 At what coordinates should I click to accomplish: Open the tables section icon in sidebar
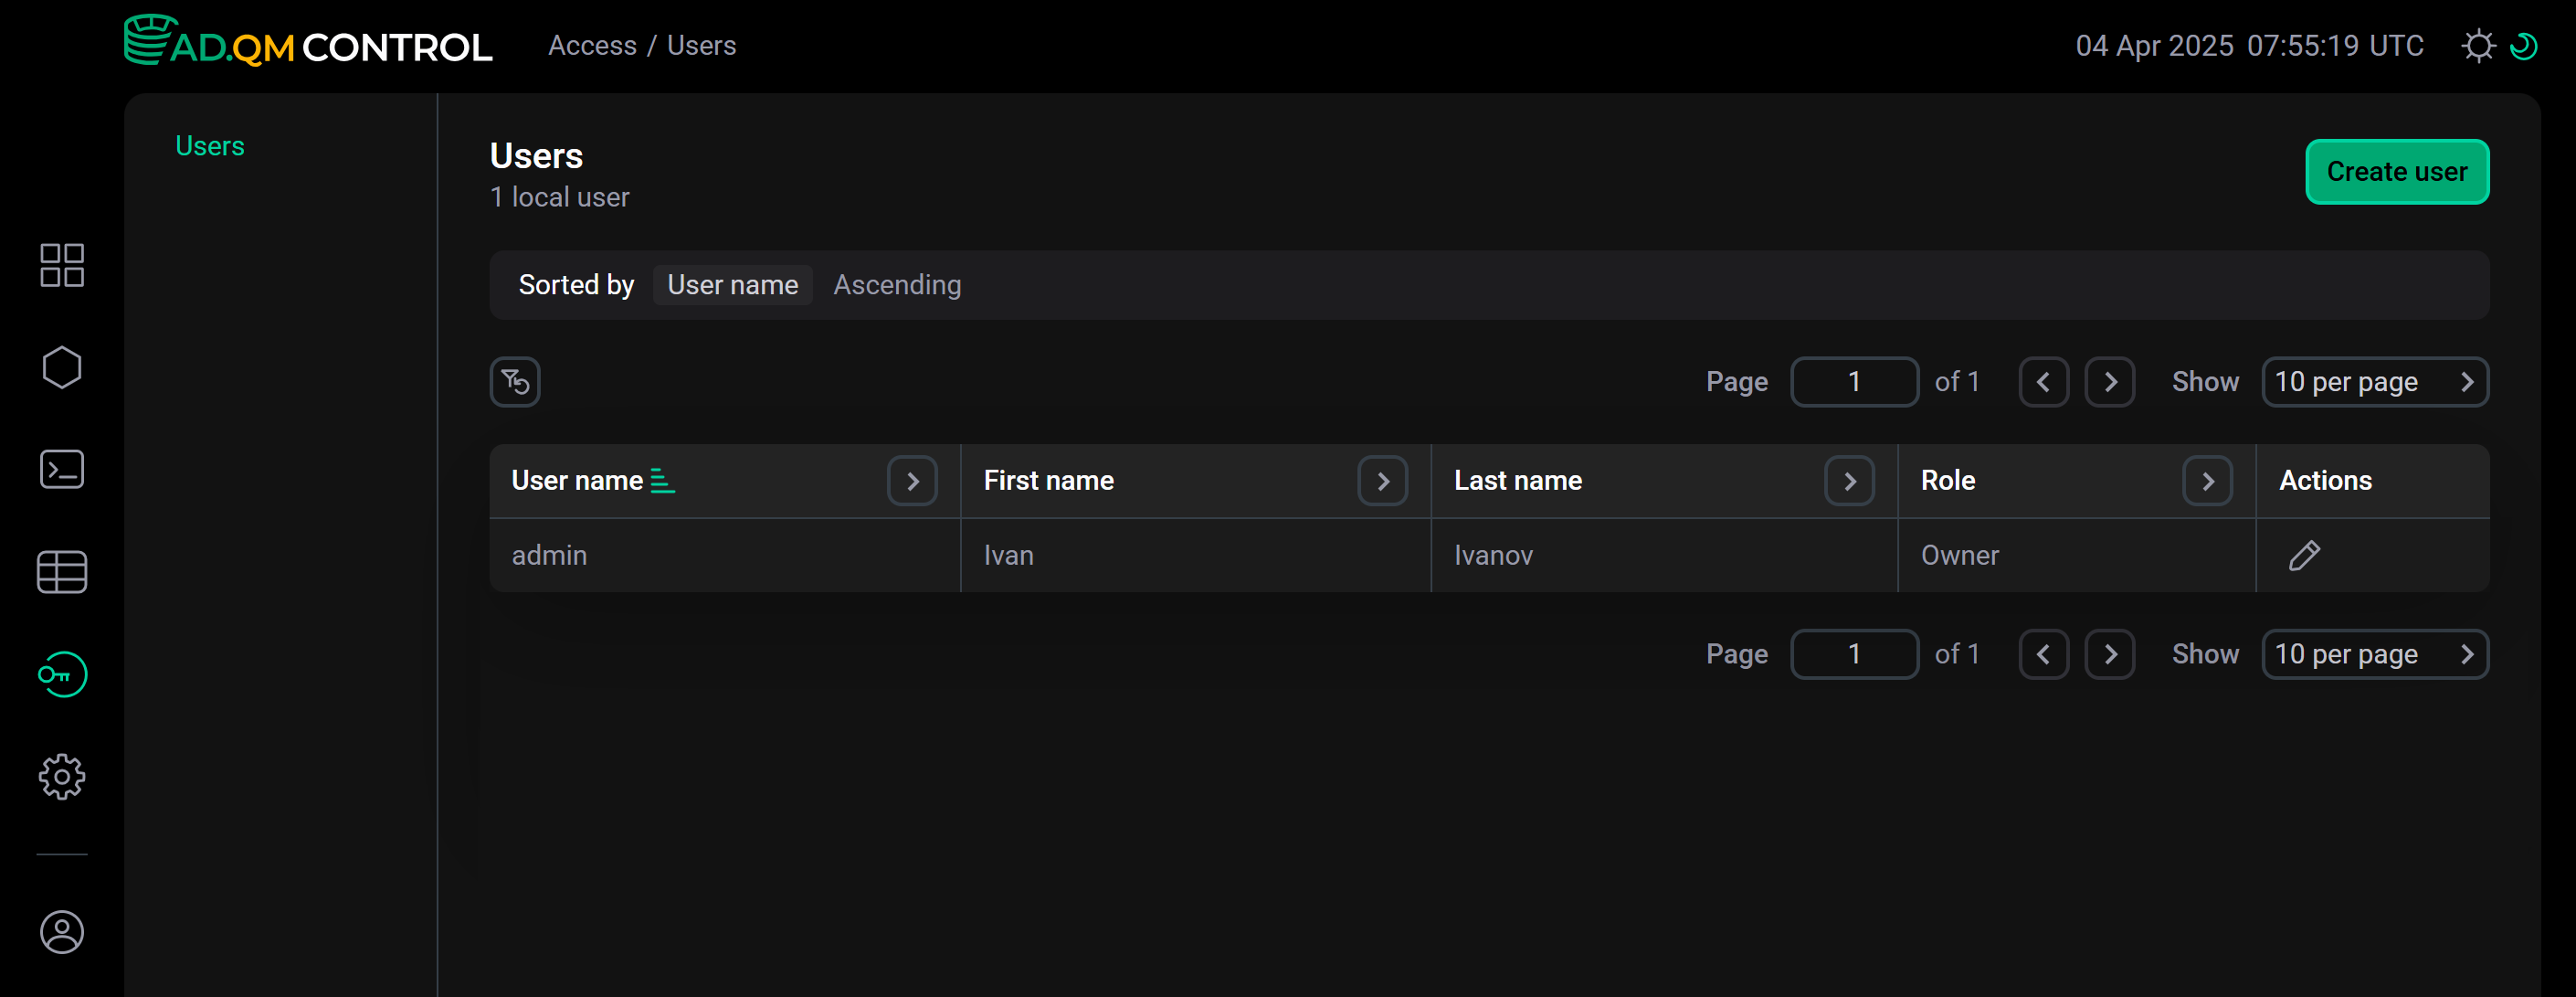[x=62, y=571]
